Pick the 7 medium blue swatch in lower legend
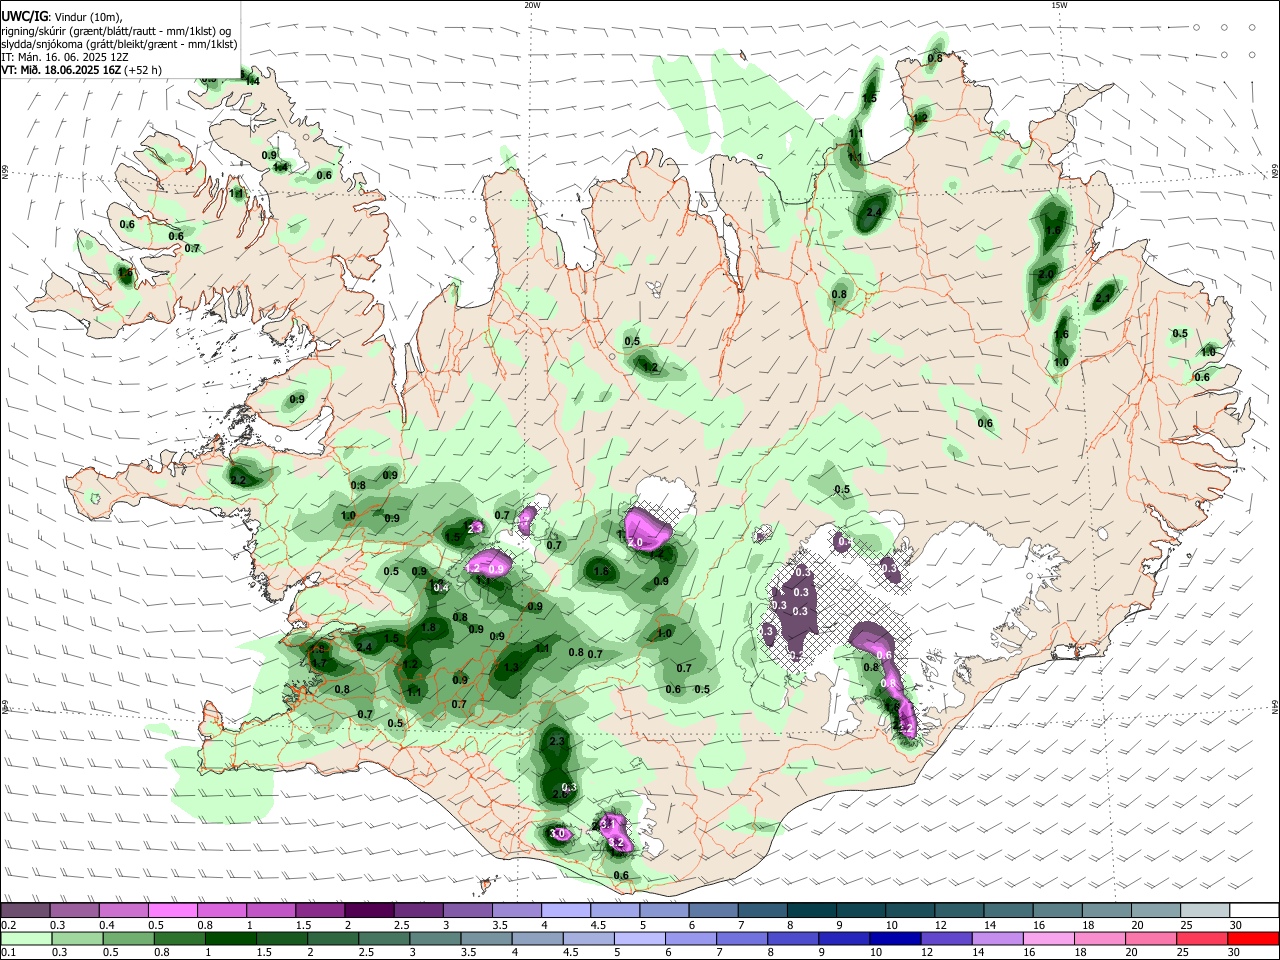 pyautogui.click(x=742, y=938)
